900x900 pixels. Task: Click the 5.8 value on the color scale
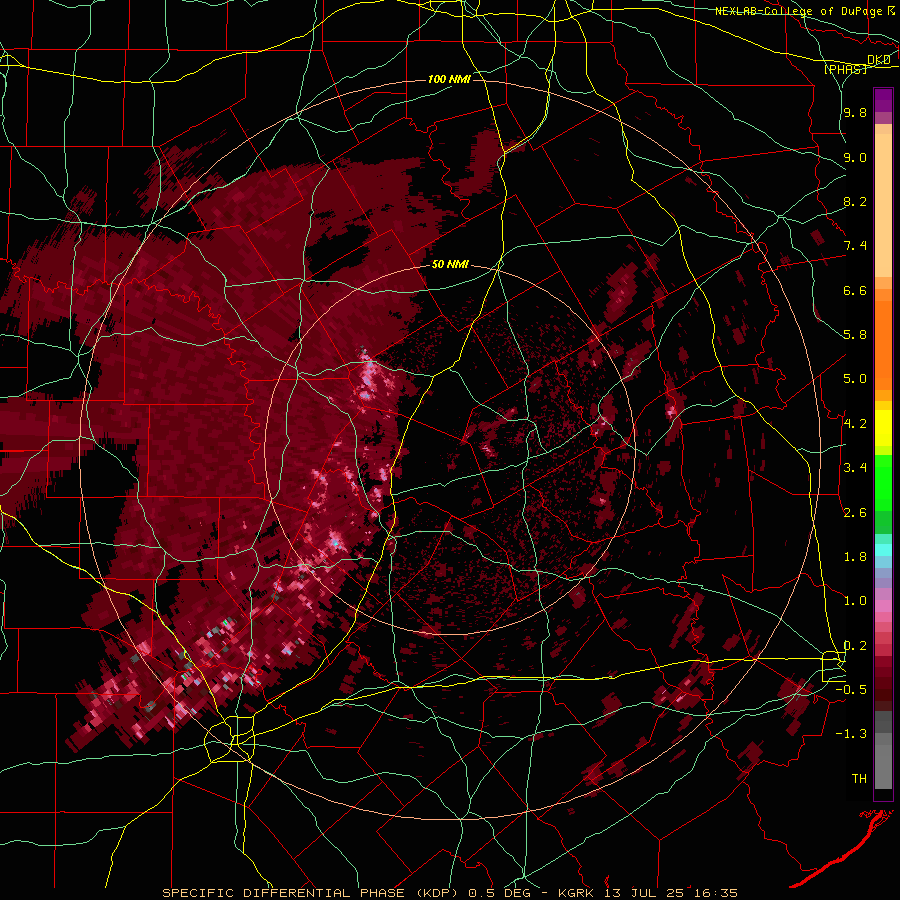(855, 335)
